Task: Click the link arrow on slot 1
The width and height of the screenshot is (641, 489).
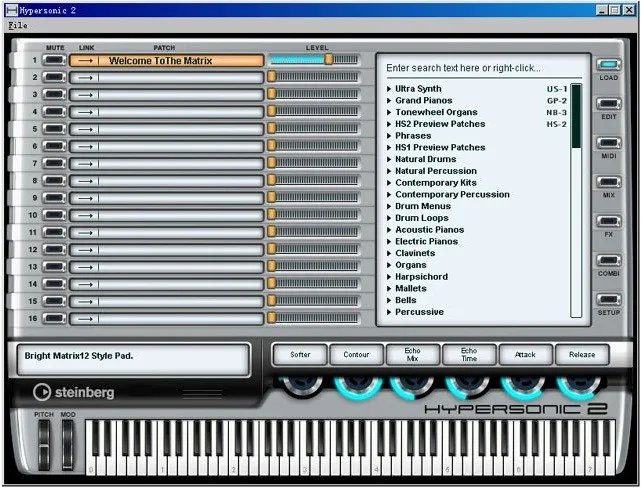Action: 85,61
